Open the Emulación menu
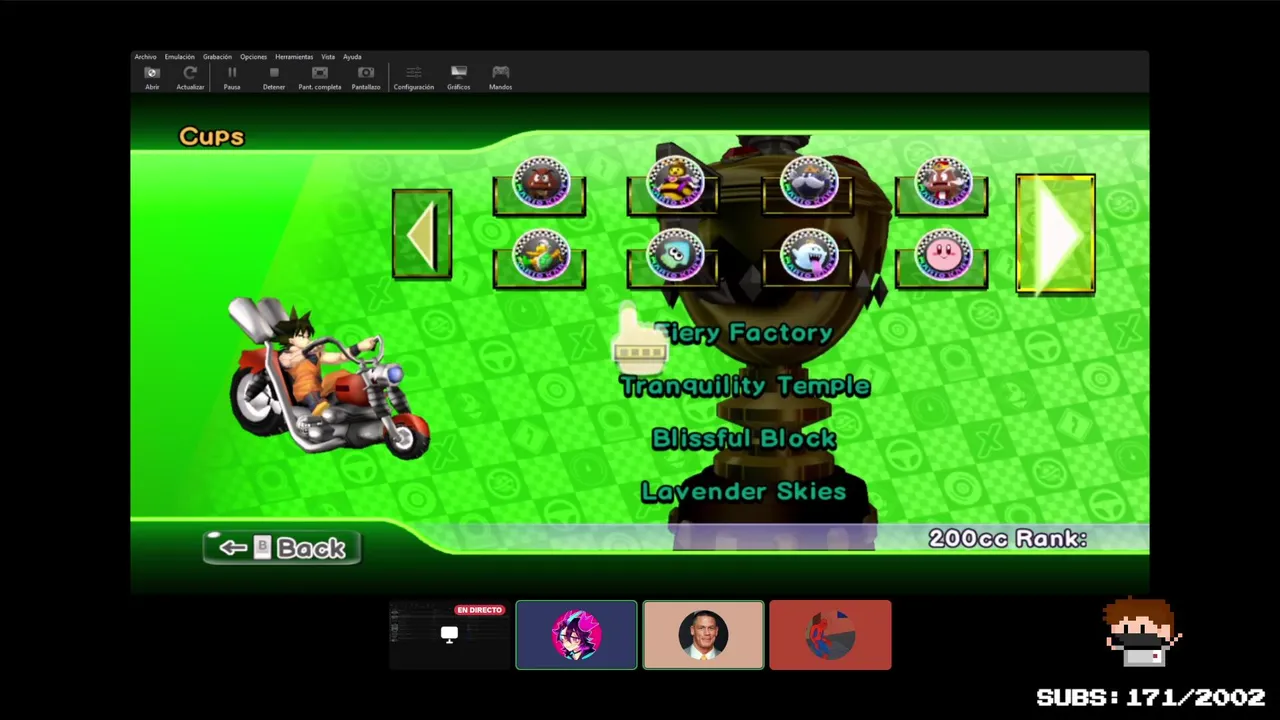This screenshot has height=720, width=1280. coord(180,57)
